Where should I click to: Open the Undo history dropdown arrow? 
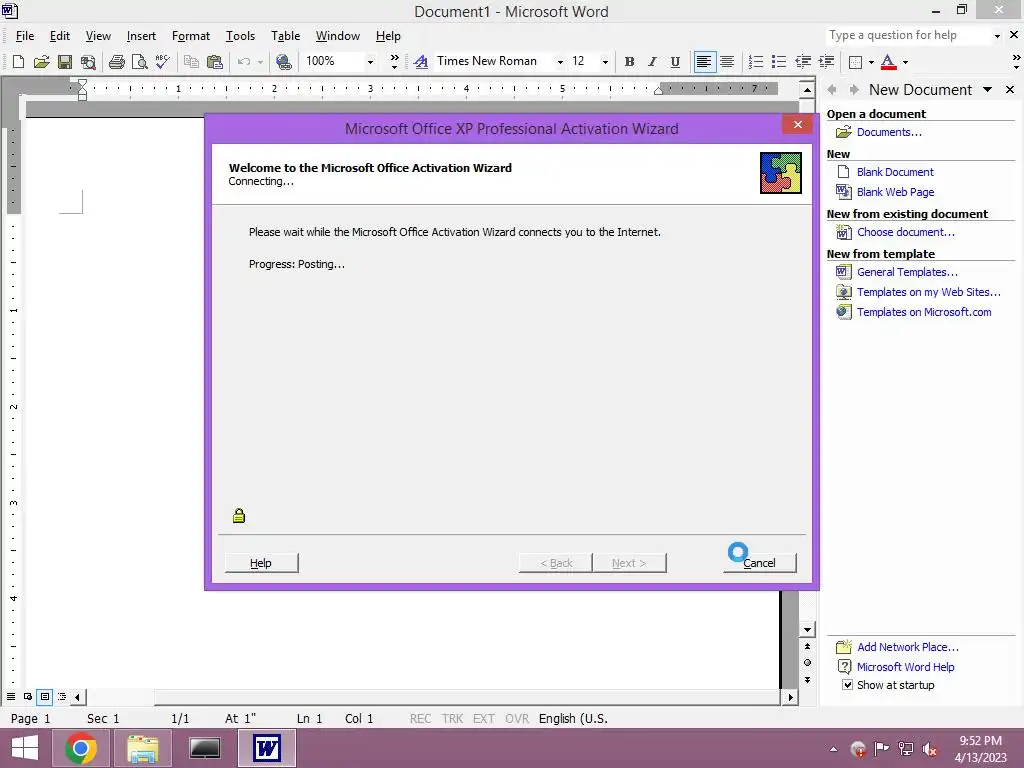coord(260,62)
